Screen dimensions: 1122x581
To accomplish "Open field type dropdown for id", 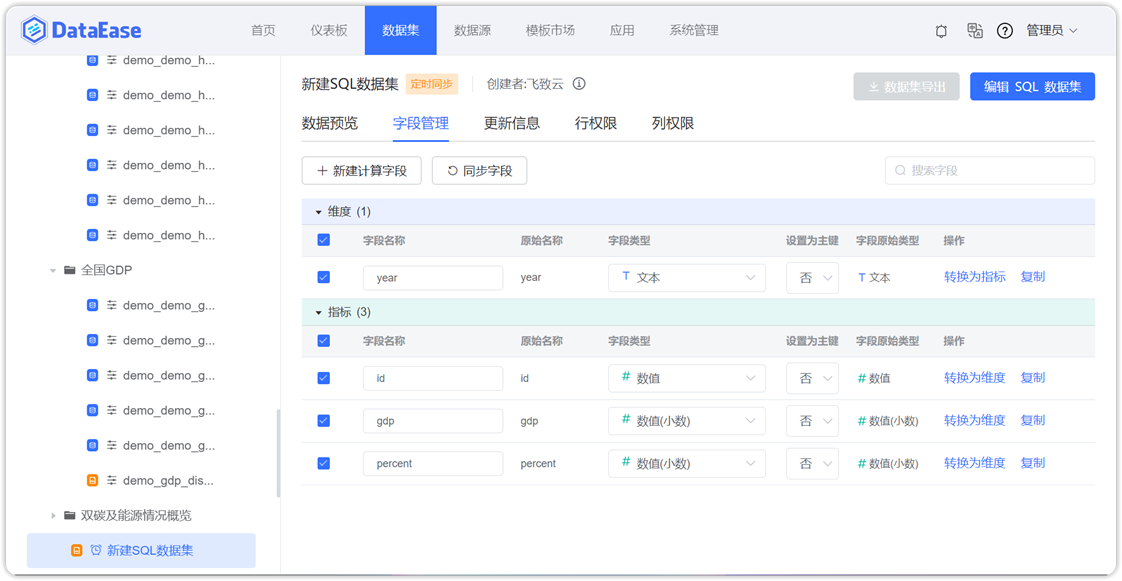I will click(x=687, y=378).
